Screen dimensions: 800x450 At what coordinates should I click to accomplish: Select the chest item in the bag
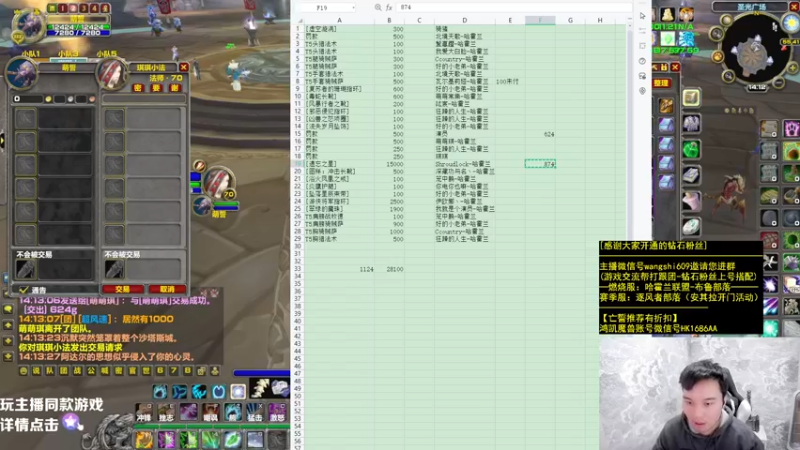[691, 97]
